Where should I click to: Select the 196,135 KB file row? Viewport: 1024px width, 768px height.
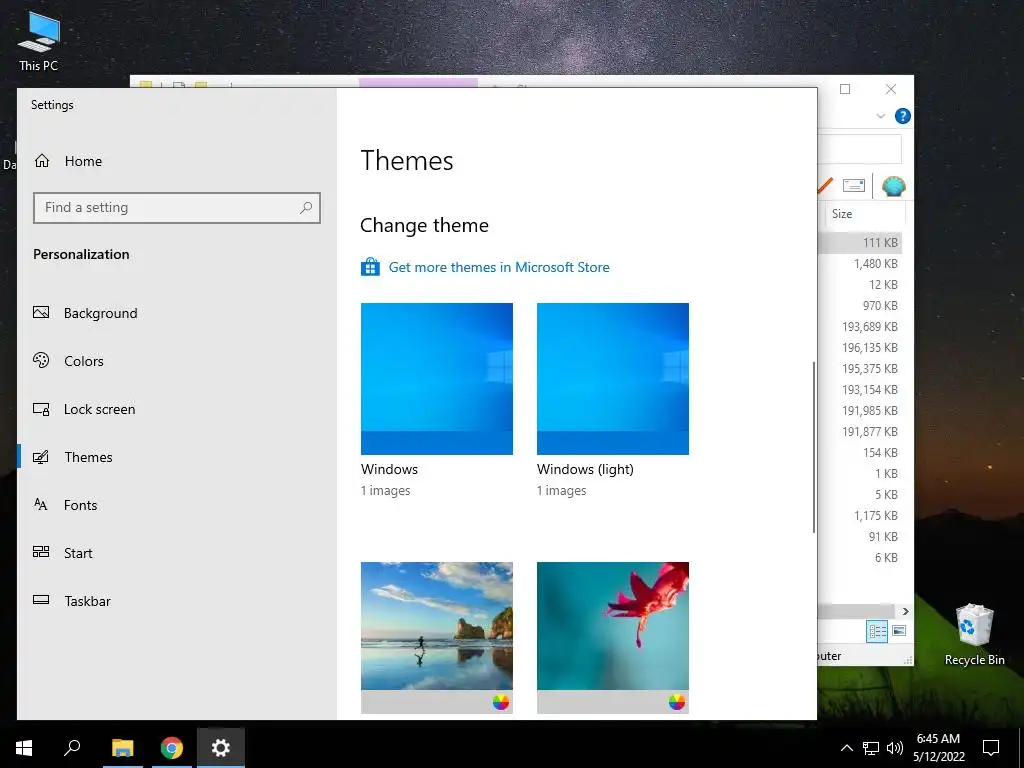tap(859, 347)
